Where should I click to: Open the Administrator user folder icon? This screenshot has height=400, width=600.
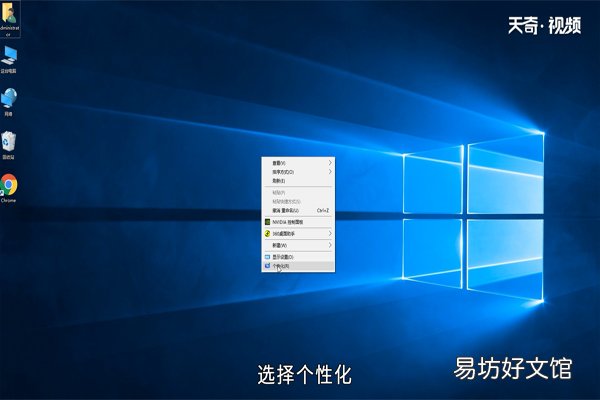click(x=9, y=19)
